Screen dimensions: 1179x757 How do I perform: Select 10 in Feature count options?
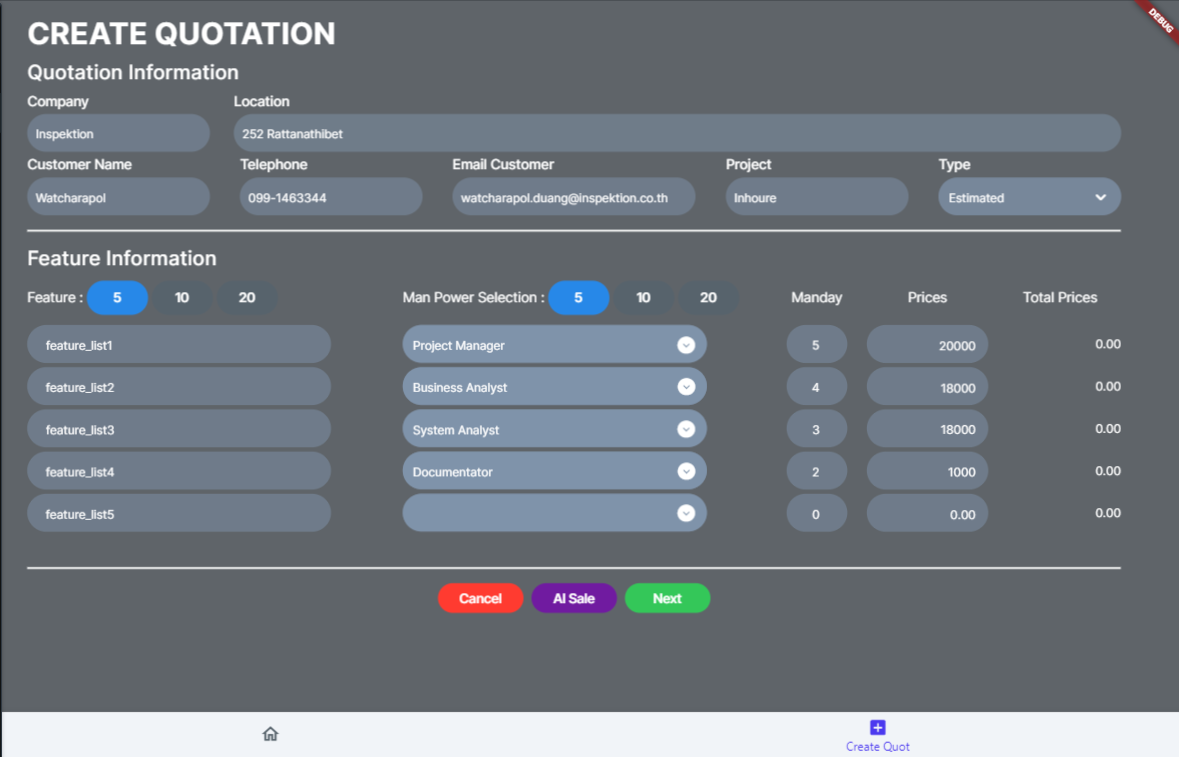[x=182, y=298]
